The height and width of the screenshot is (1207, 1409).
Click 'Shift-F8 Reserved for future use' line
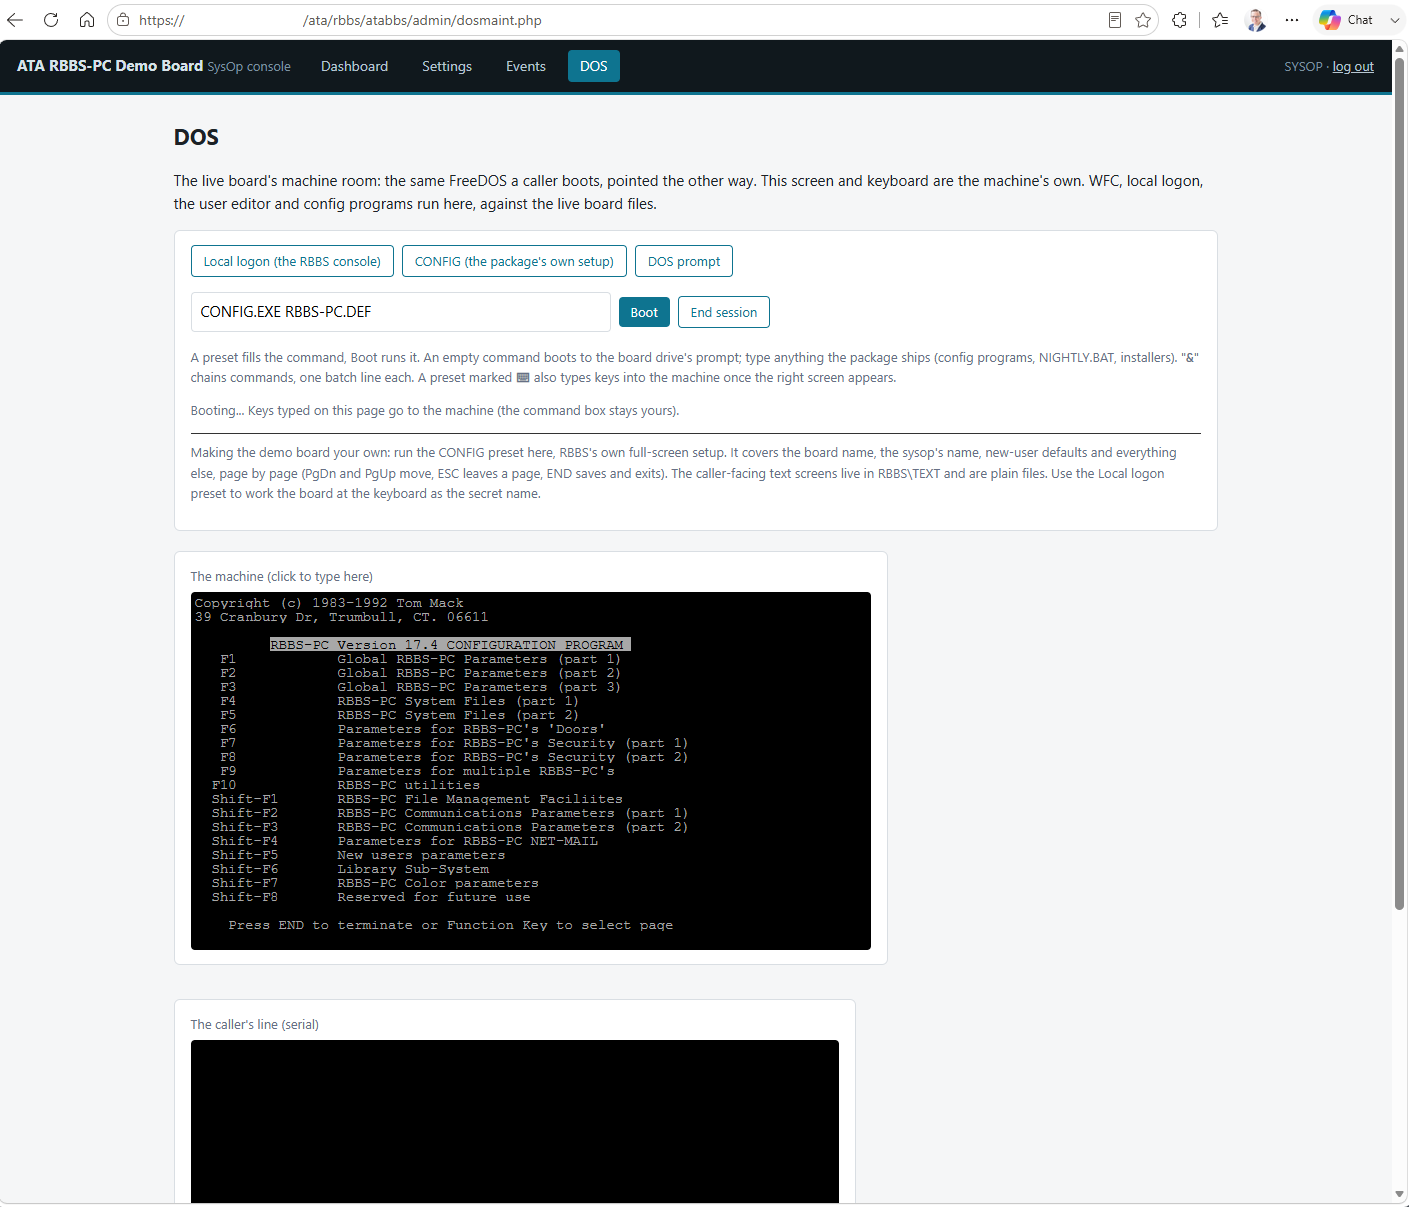pos(371,897)
